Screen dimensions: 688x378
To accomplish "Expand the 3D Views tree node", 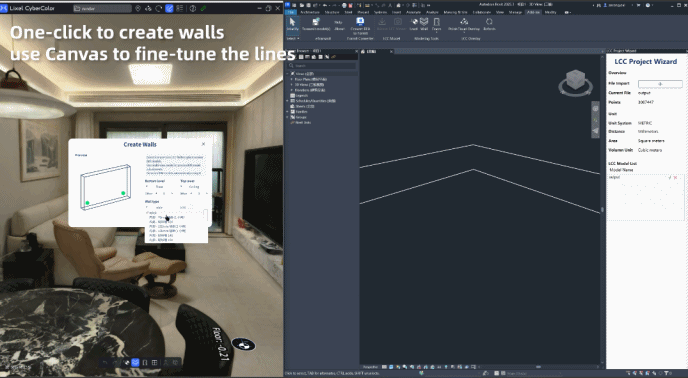I will click(x=292, y=85).
